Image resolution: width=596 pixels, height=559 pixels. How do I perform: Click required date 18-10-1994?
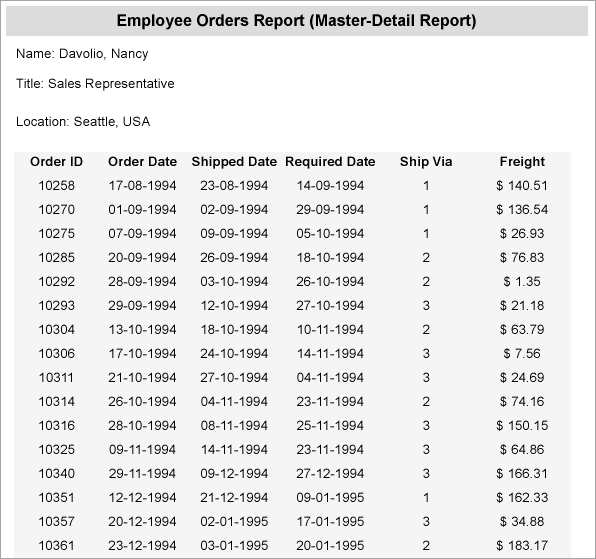coord(330,258)
